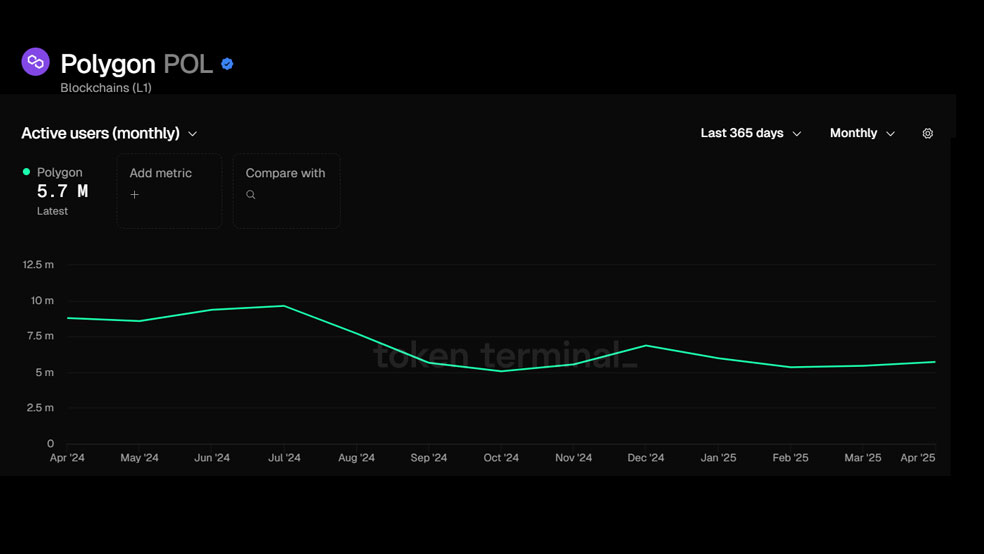
Task: Click the Jul '24 x-axis label
Action: click(284, 458)
